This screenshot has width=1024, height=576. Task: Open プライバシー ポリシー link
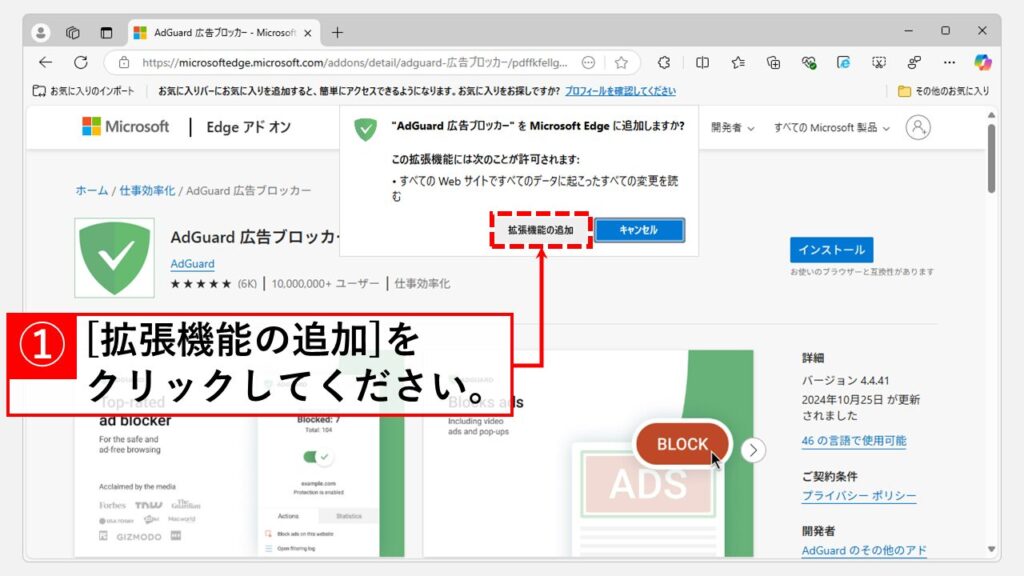click(859, 496)
